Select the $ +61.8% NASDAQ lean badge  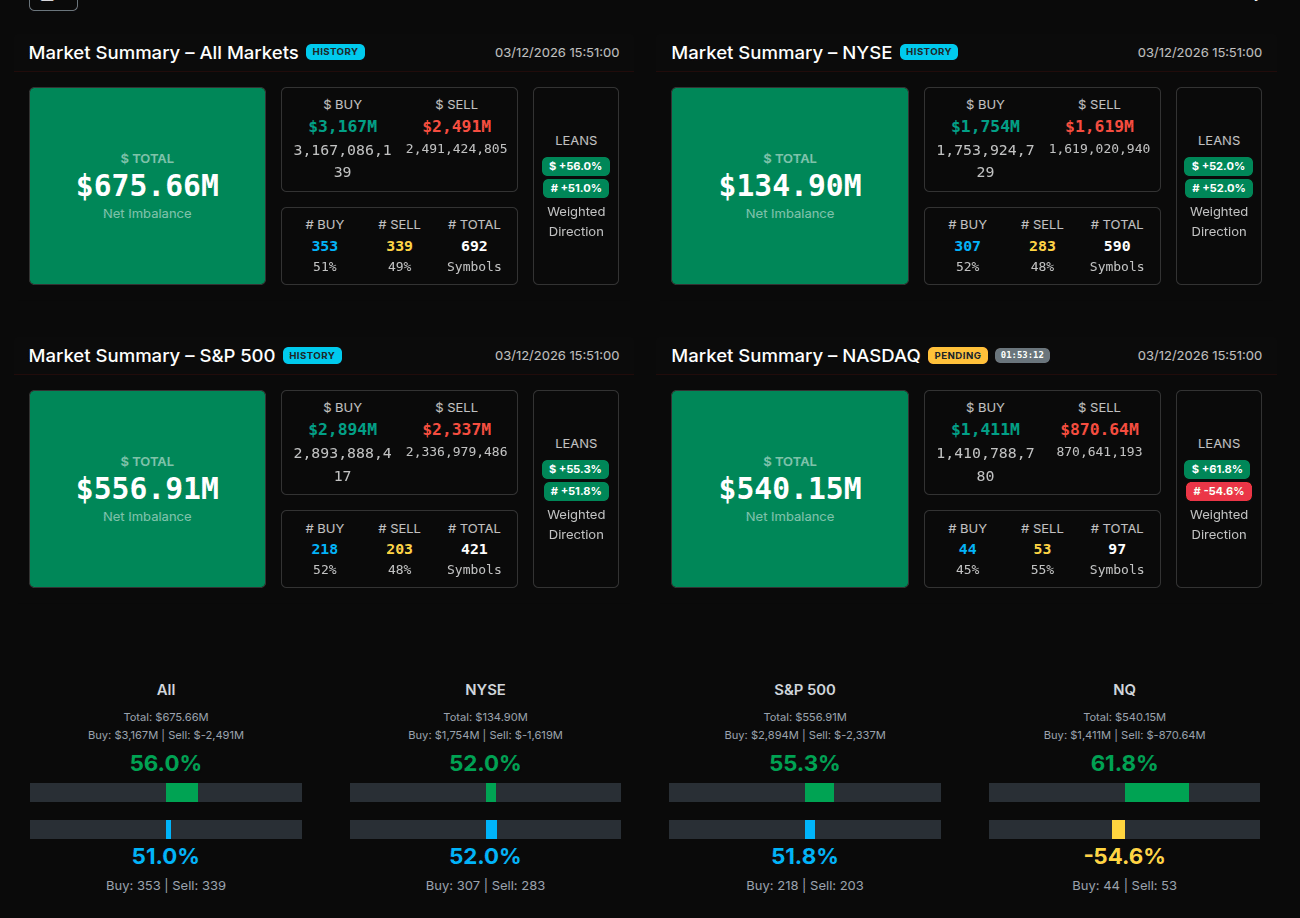1218,469
